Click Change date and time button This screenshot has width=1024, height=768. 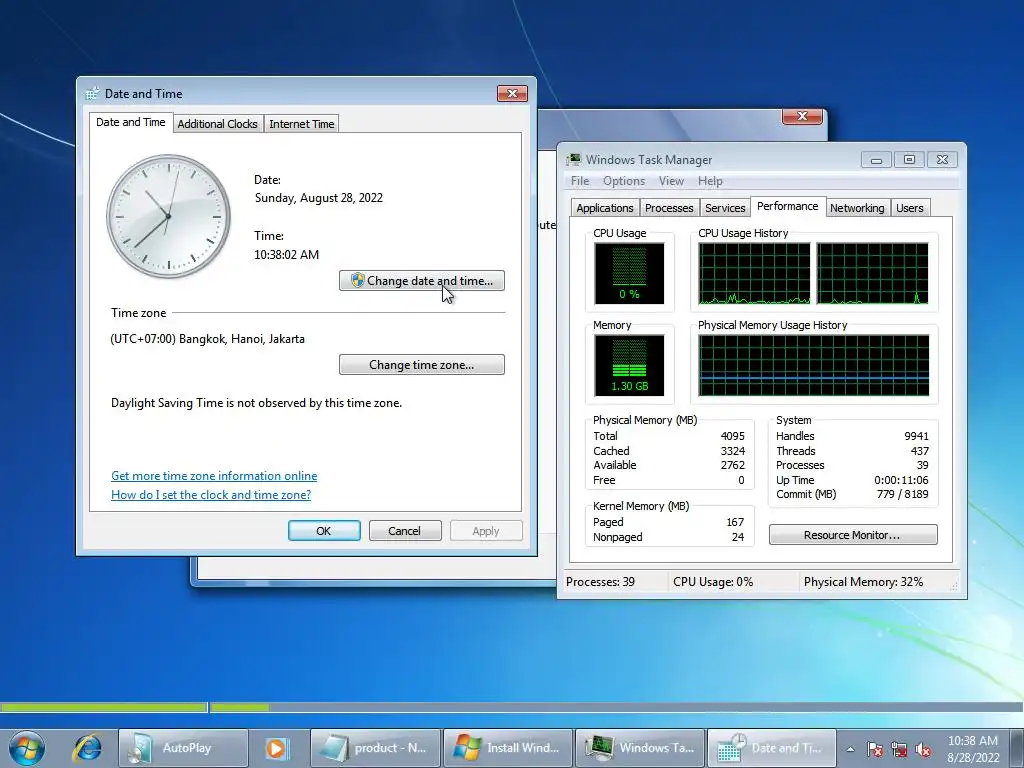(x=422, y=281)
